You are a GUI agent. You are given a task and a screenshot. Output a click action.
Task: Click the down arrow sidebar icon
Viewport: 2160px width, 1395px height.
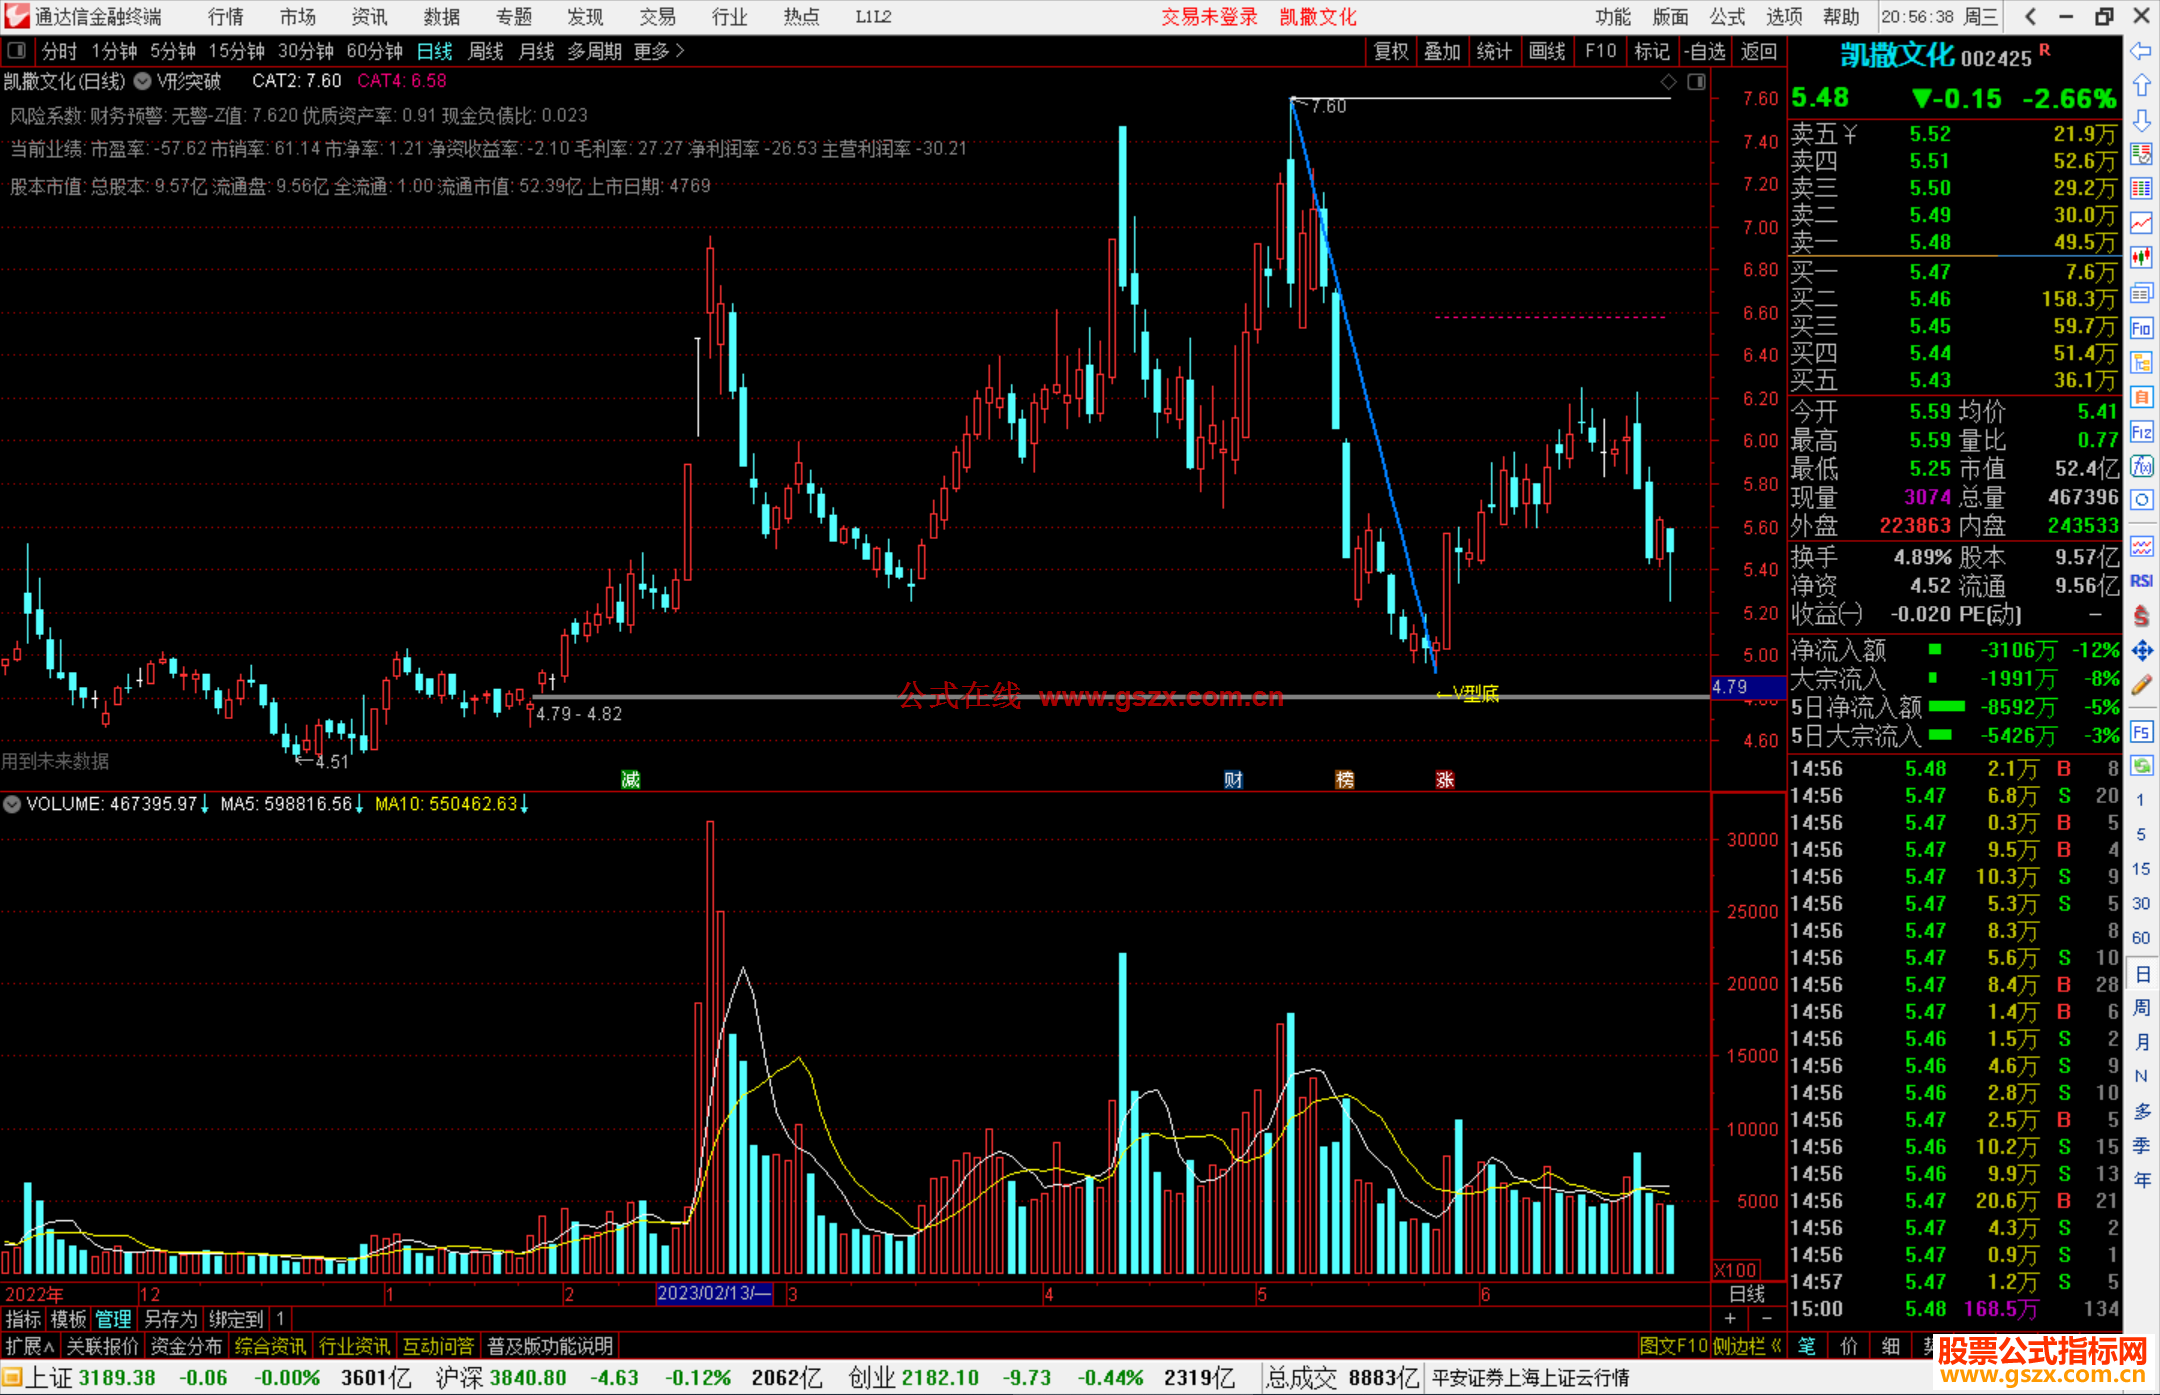[x=2141, y=120]
